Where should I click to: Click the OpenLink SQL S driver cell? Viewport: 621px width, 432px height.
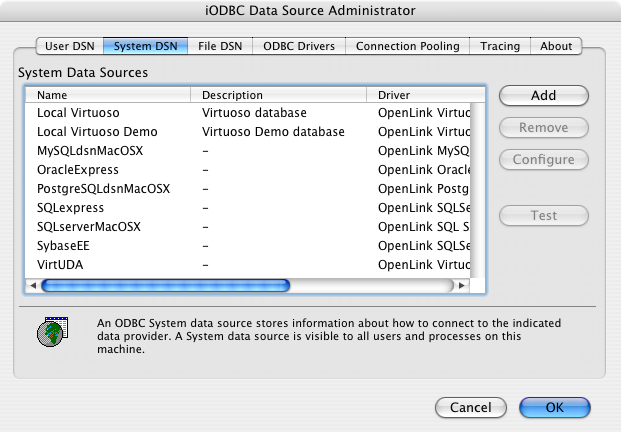[424, 227]
